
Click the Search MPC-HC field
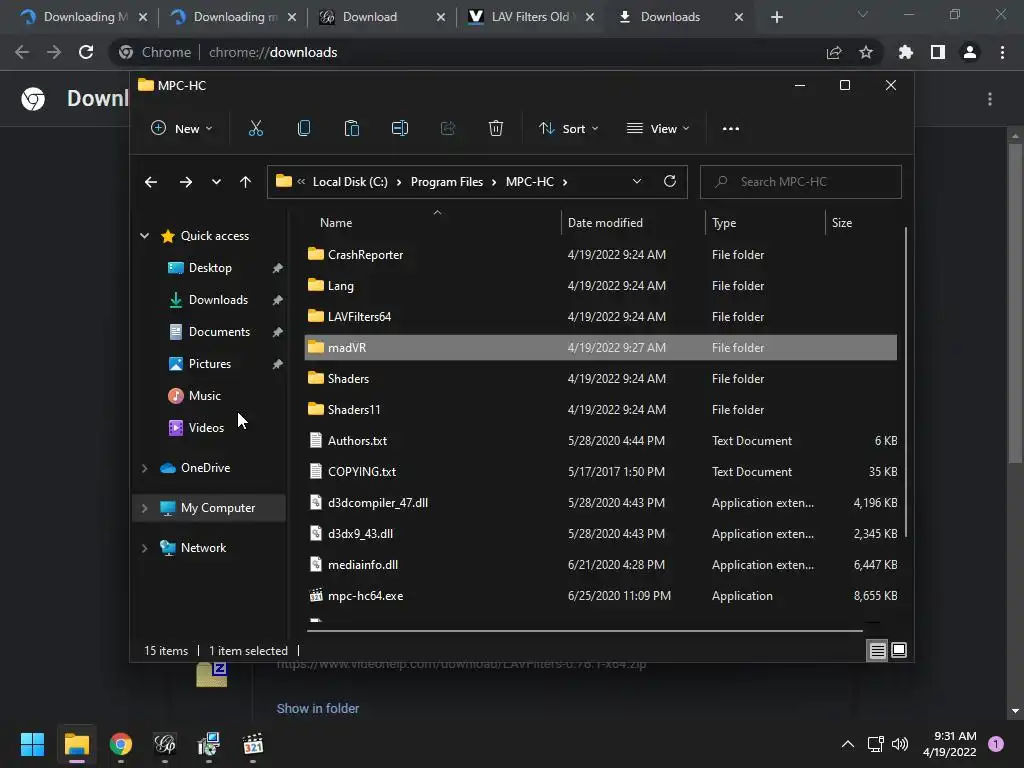pos(801,182)
